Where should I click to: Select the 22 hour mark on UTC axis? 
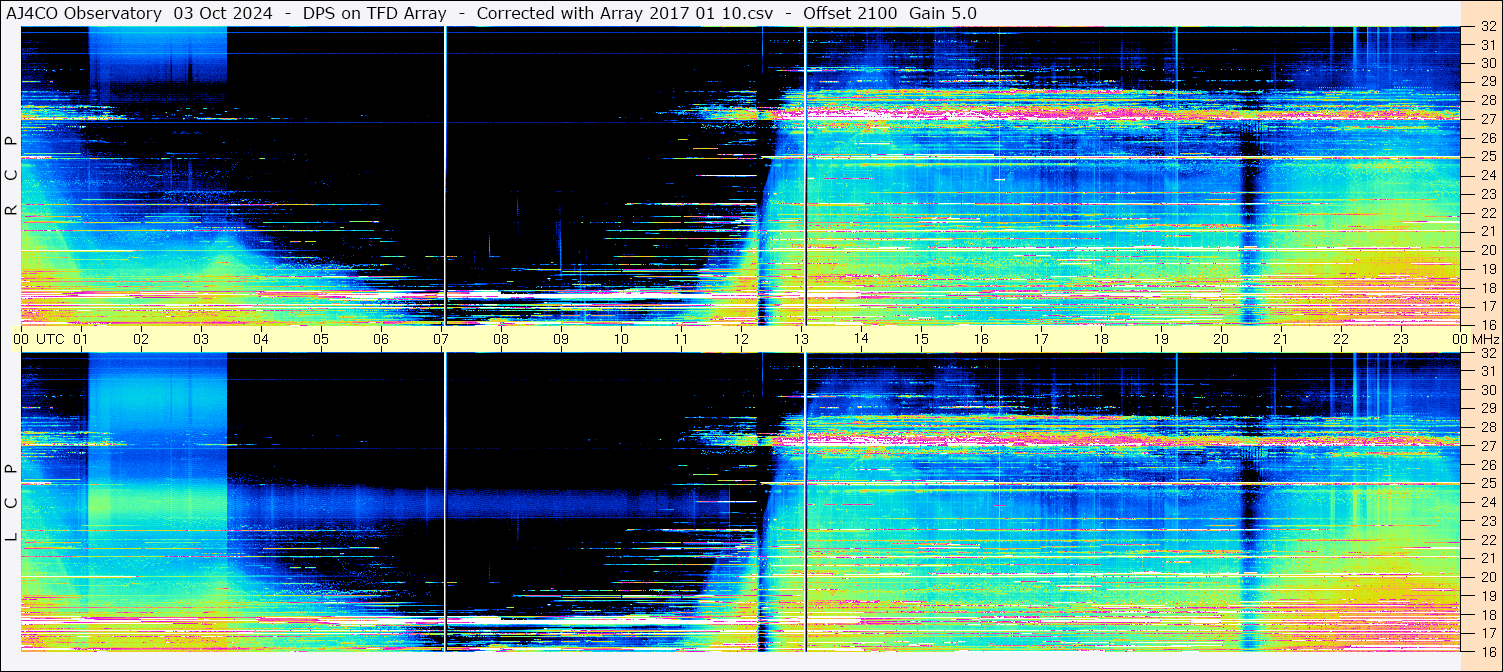coord(1341,339)
